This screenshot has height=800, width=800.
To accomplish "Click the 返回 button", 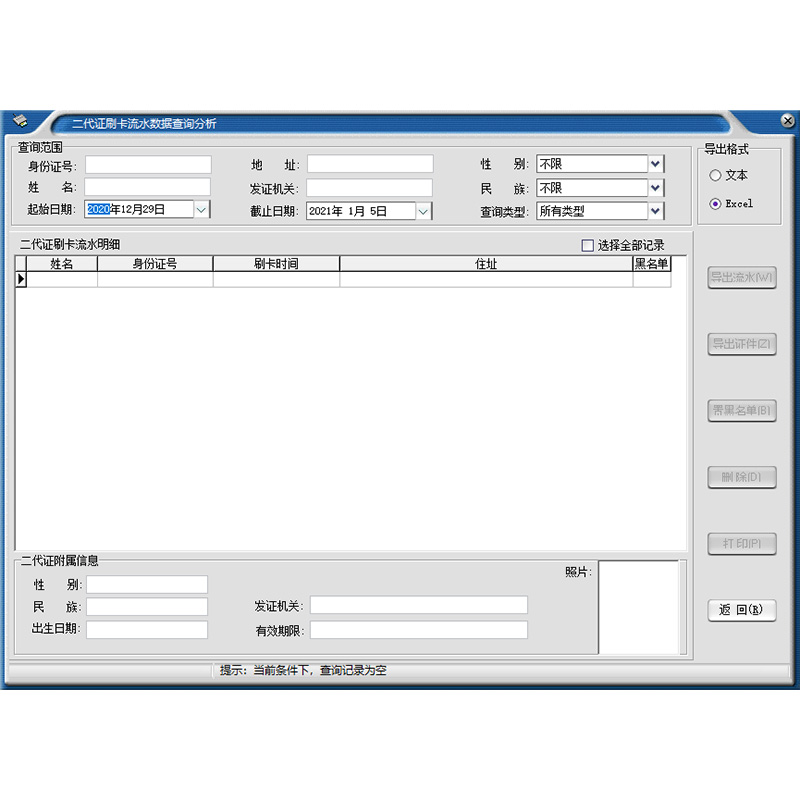I will (x=742, y=611).
